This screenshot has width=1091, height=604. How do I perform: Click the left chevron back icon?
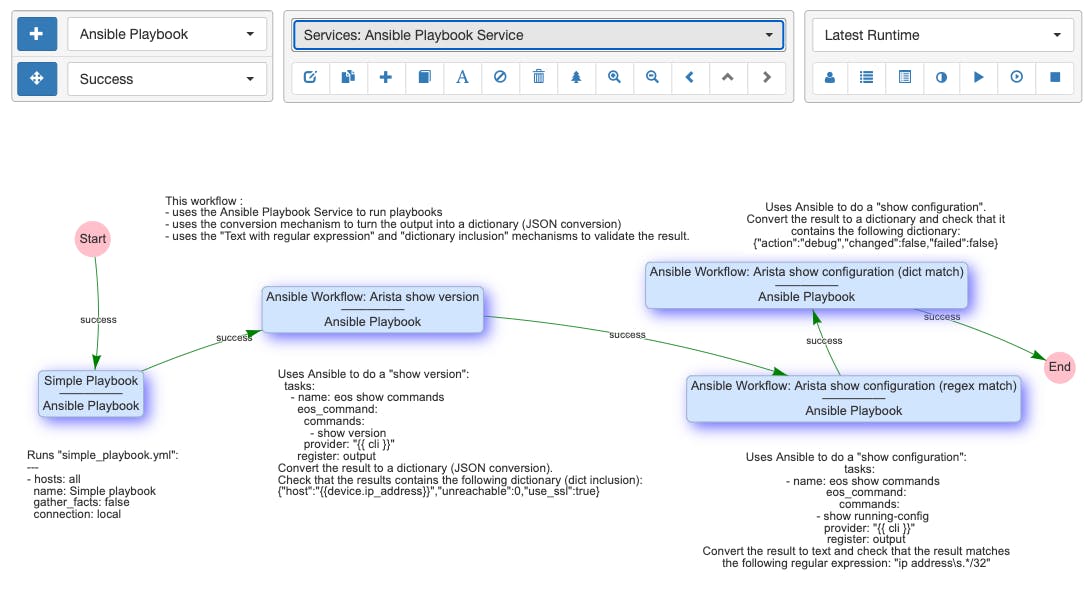coord(690,77)
